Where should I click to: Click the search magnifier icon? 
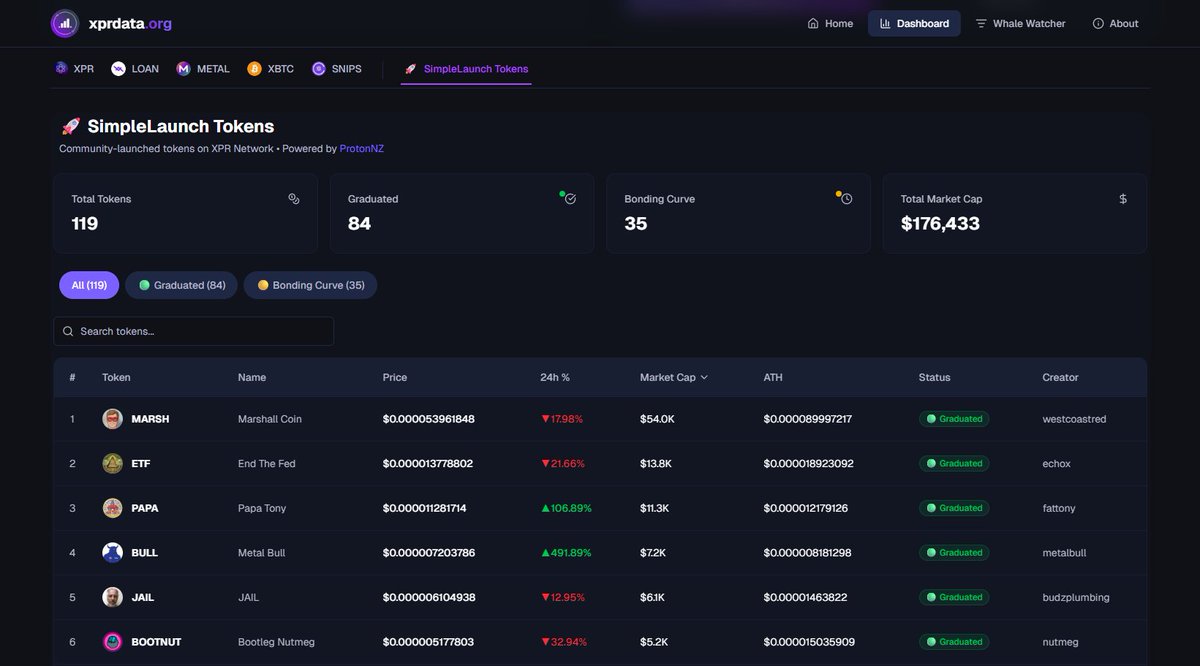(x=68, y=331)
